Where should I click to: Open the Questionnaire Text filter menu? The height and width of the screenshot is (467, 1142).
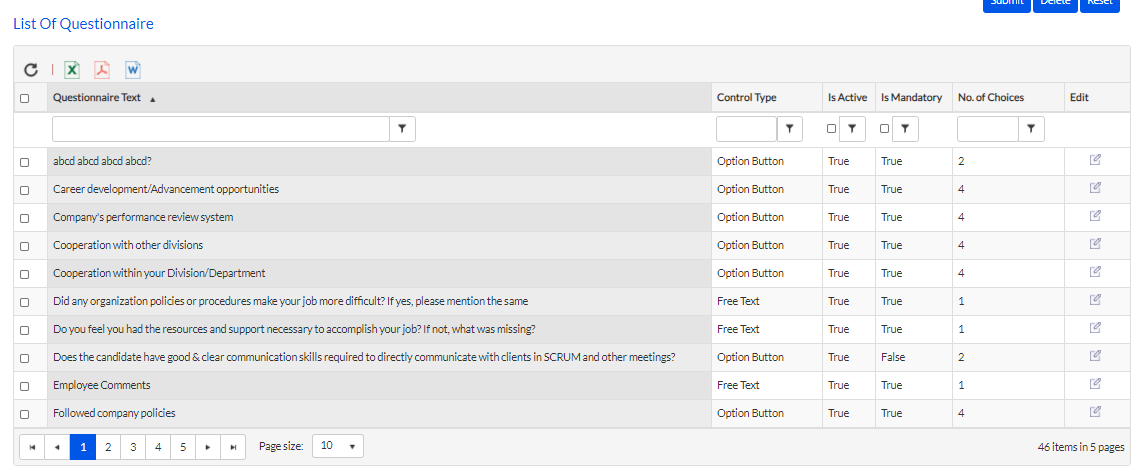pyautogui.click(x=402, y=129)
